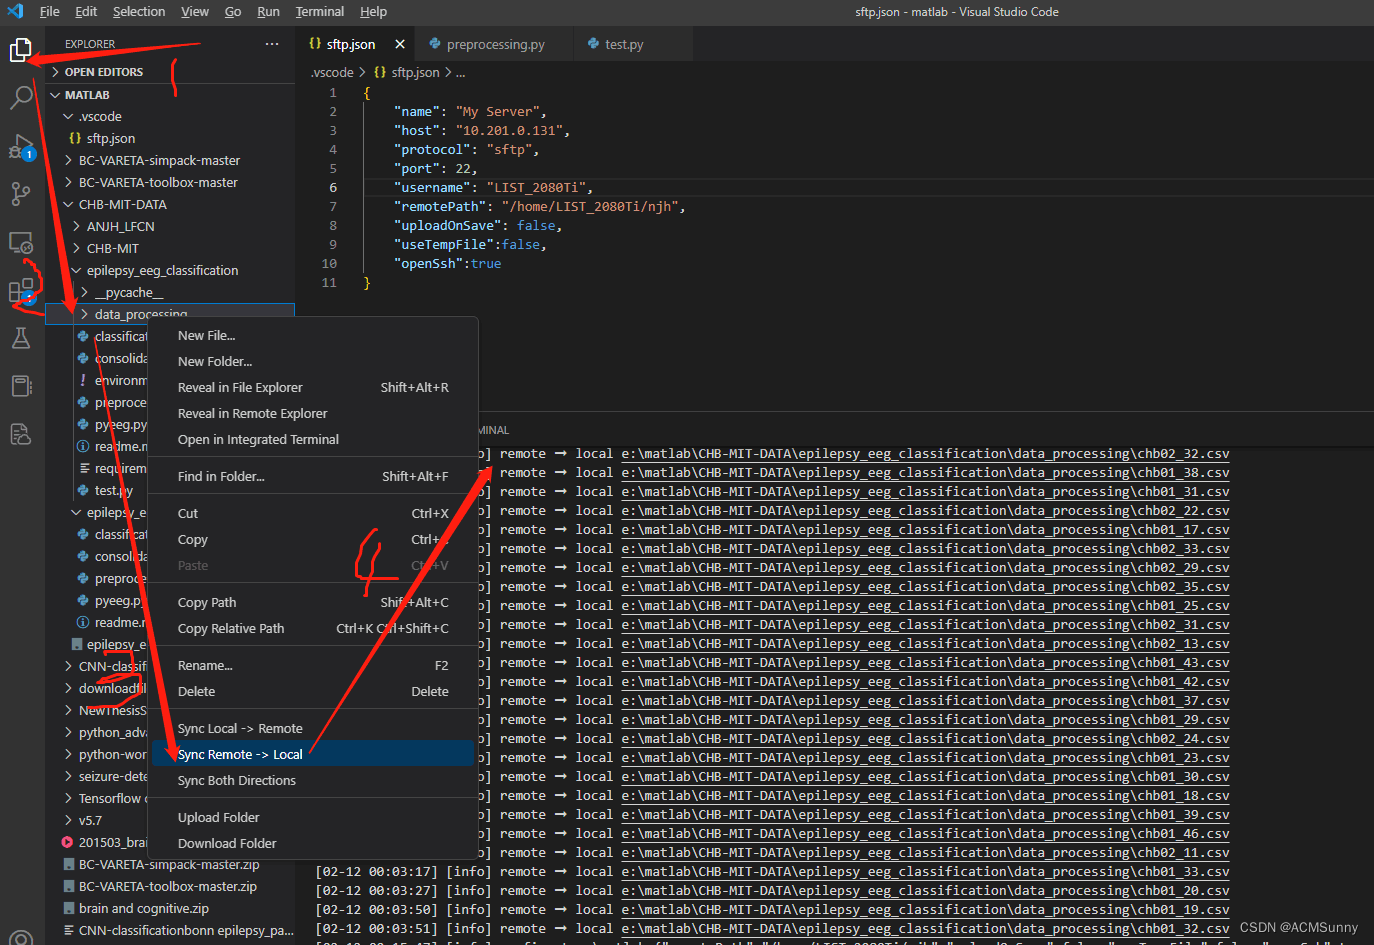1374x945 pixels.
Task: Open the Extensions view
Action: [21, 291]
